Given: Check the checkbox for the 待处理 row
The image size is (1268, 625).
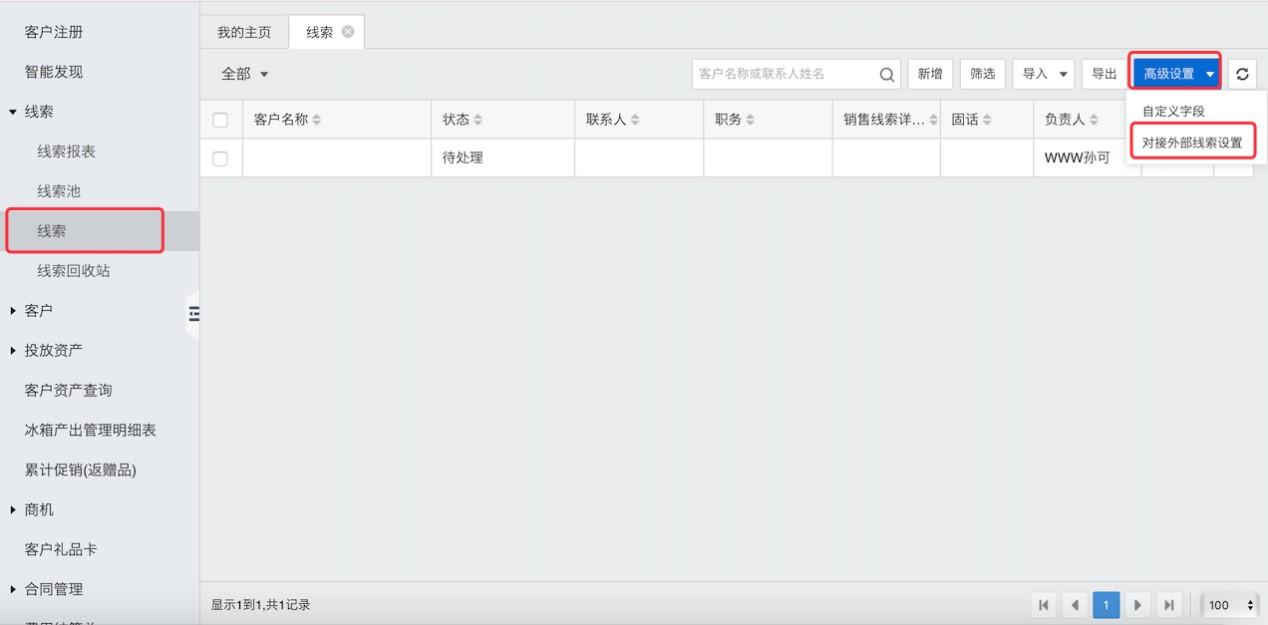Looking at the screenshot, I should pos(221,158).
